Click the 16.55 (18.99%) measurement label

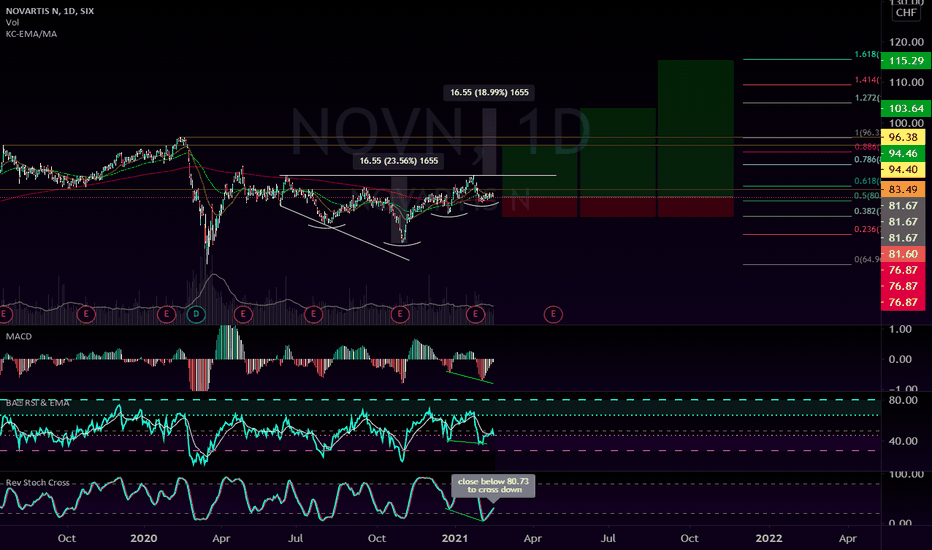tap(489, 92)
